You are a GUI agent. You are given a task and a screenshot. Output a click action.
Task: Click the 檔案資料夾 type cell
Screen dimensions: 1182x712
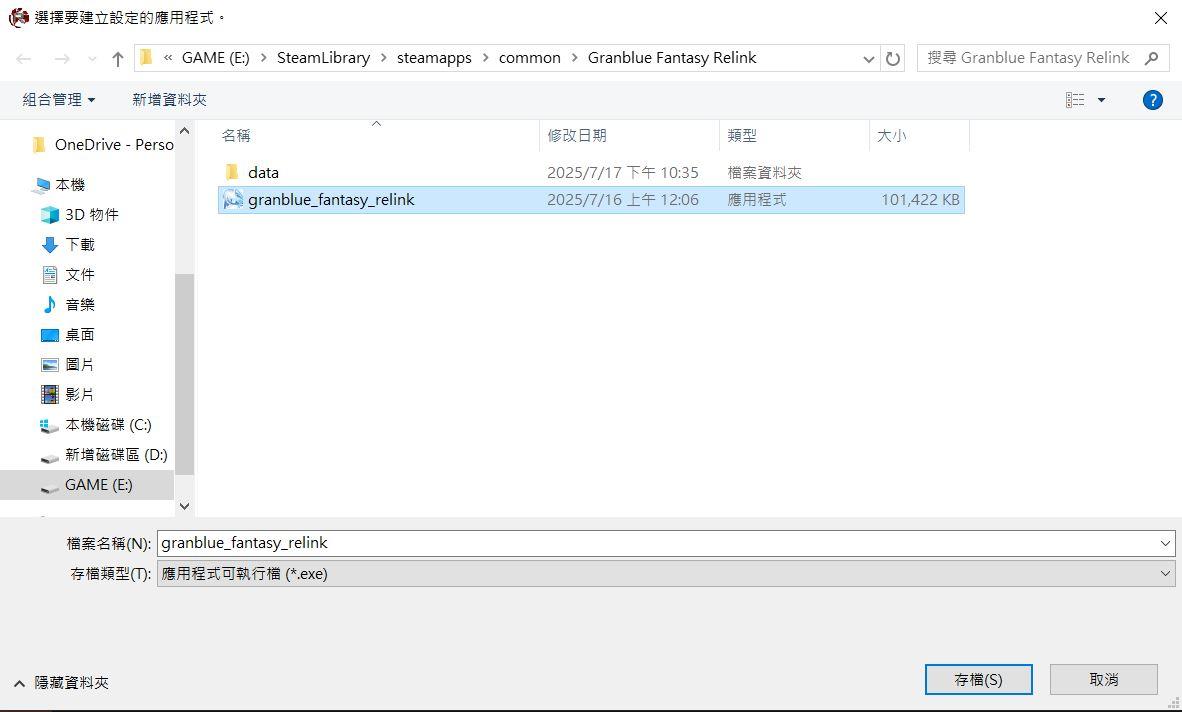pyautogui.click(x=764, y=173)
